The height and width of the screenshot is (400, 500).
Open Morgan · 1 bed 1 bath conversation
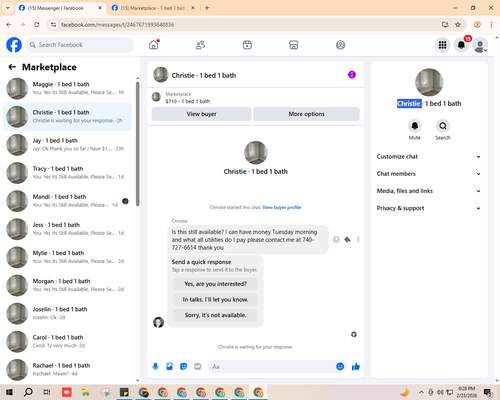[x=67, y=285]
